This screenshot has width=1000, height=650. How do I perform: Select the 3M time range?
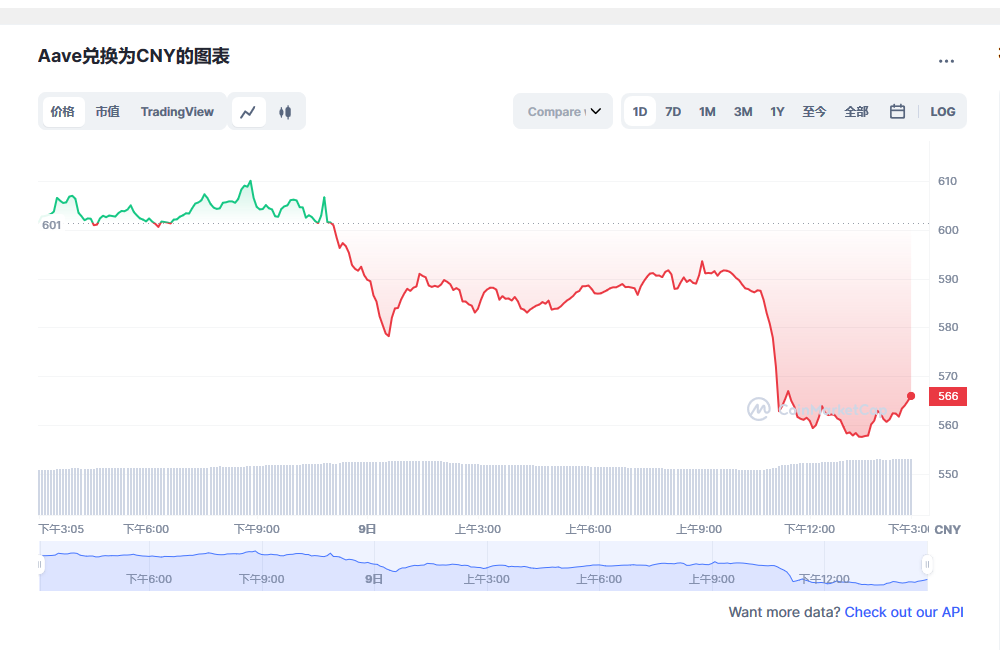point(743,112)
